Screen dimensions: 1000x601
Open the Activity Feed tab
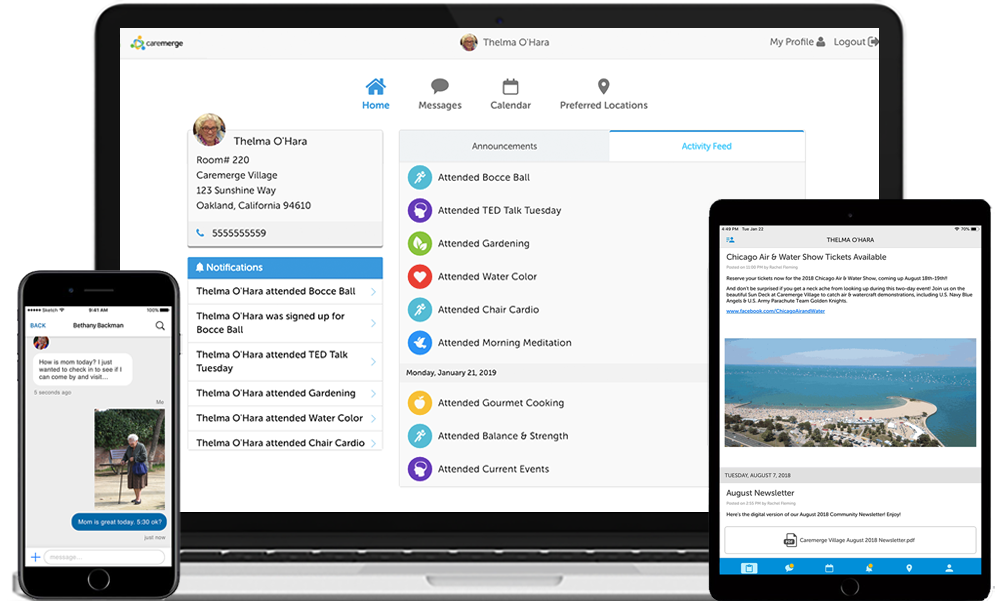706,145
